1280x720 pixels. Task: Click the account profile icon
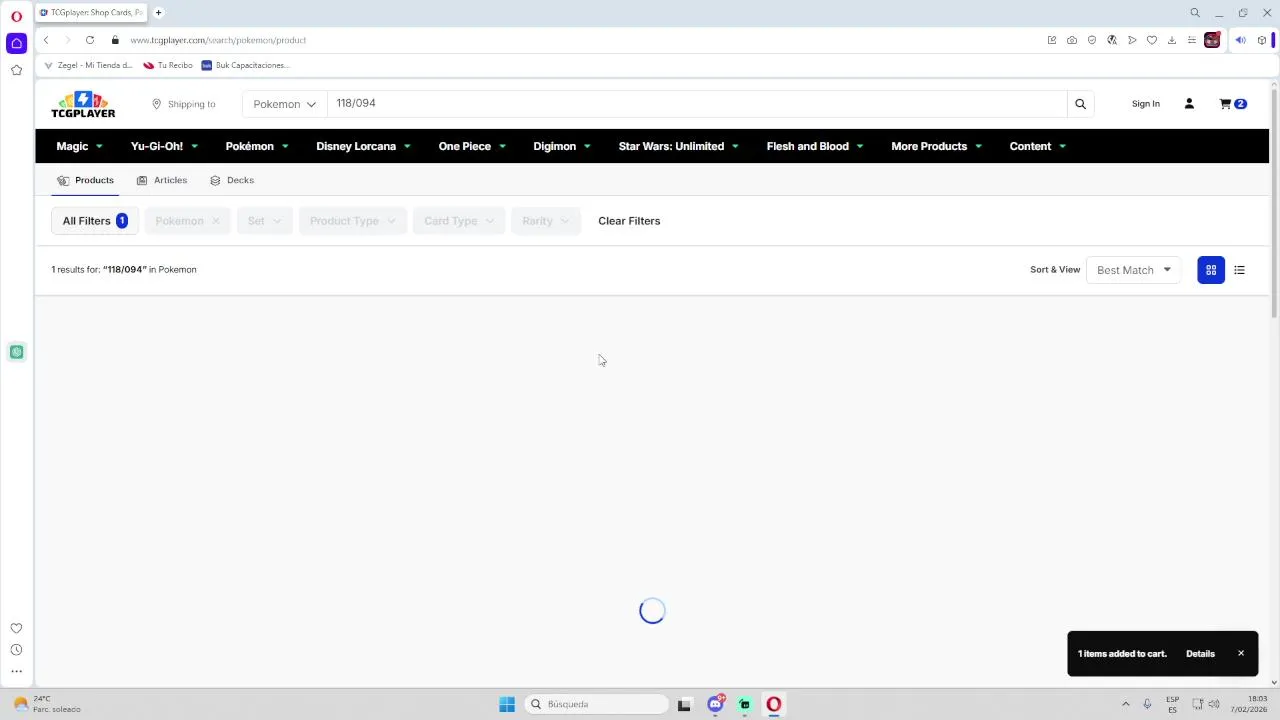pos(1189,104)
